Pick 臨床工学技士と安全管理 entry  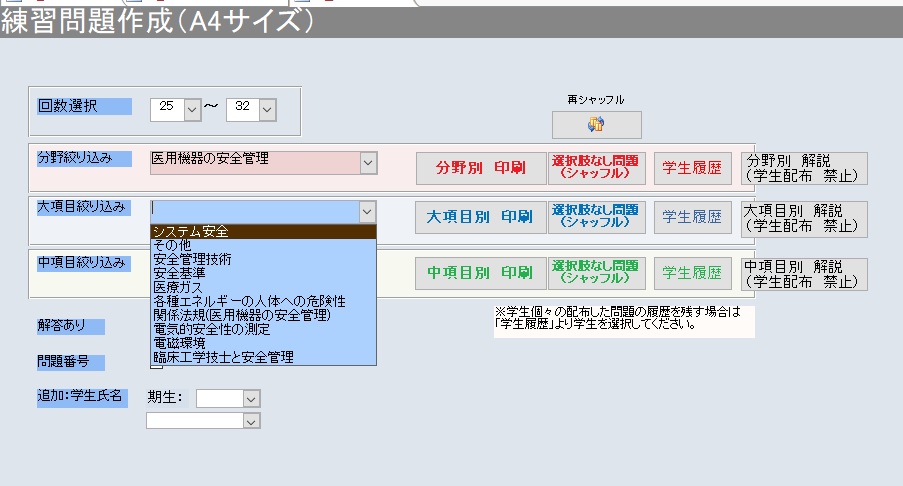[x=263, y=357]
